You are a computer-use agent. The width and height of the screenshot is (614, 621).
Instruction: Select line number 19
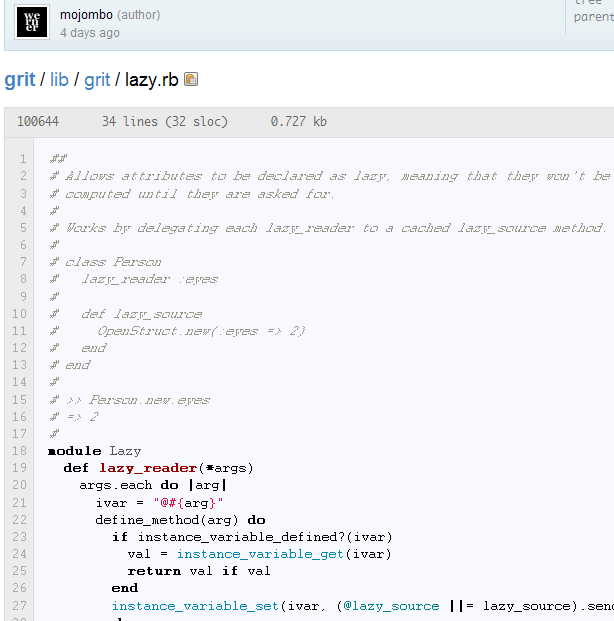[x=19, y=467]
